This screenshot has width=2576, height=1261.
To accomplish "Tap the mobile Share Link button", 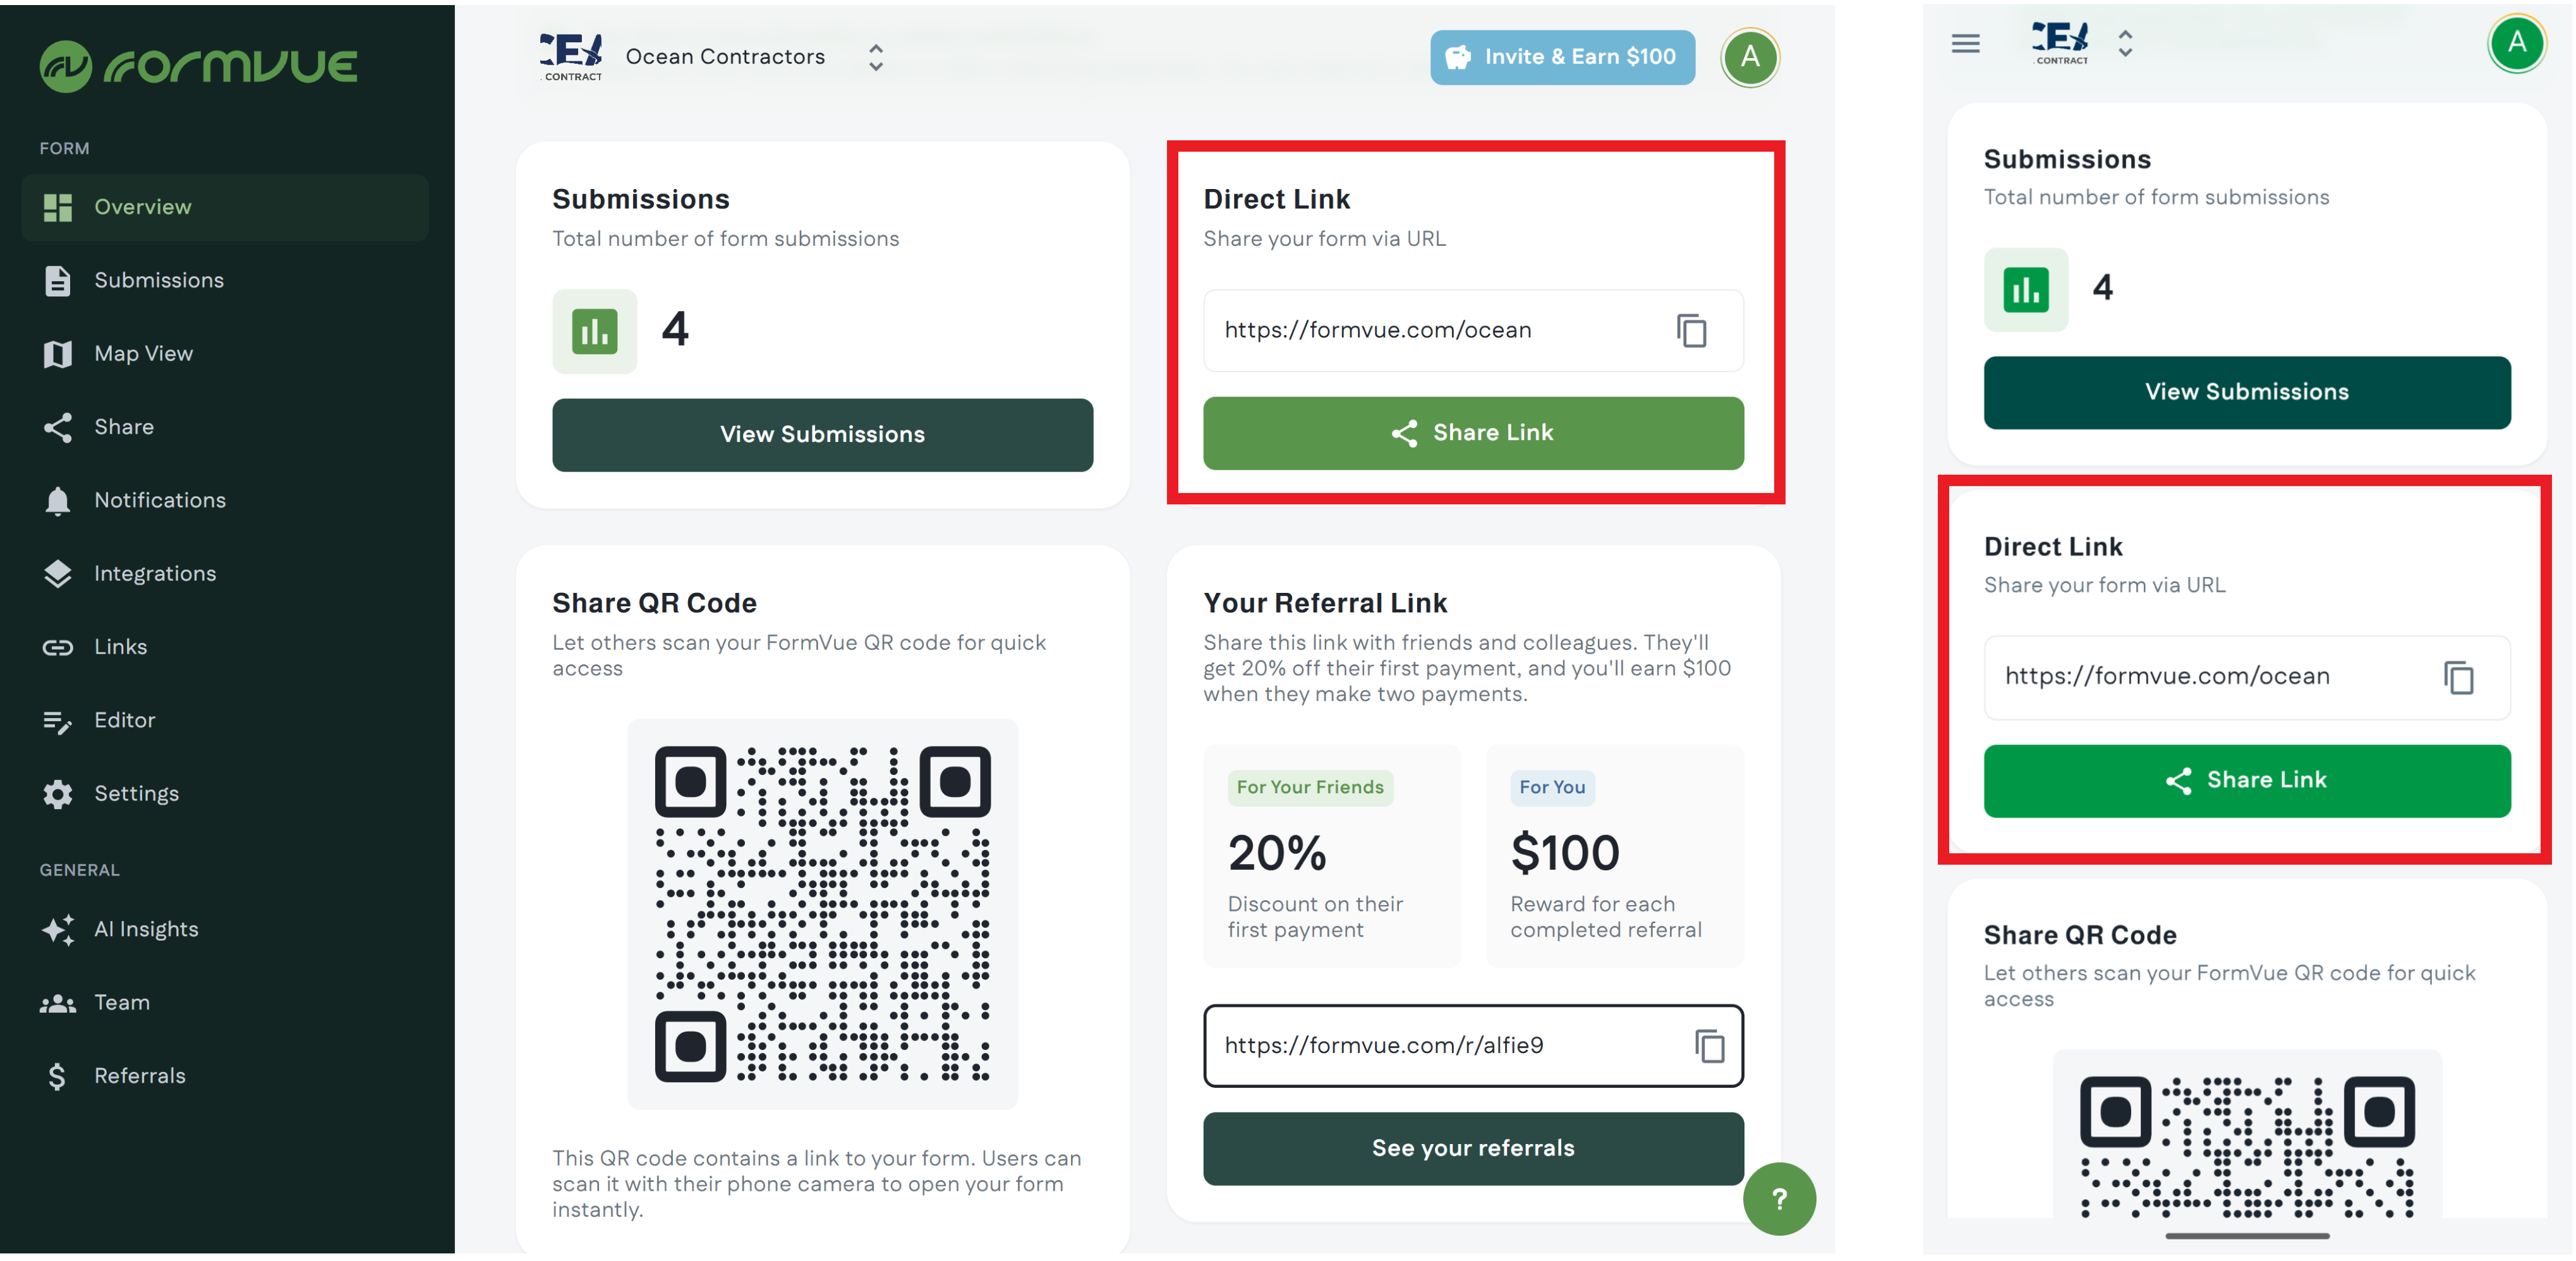I will (2246, 781).
